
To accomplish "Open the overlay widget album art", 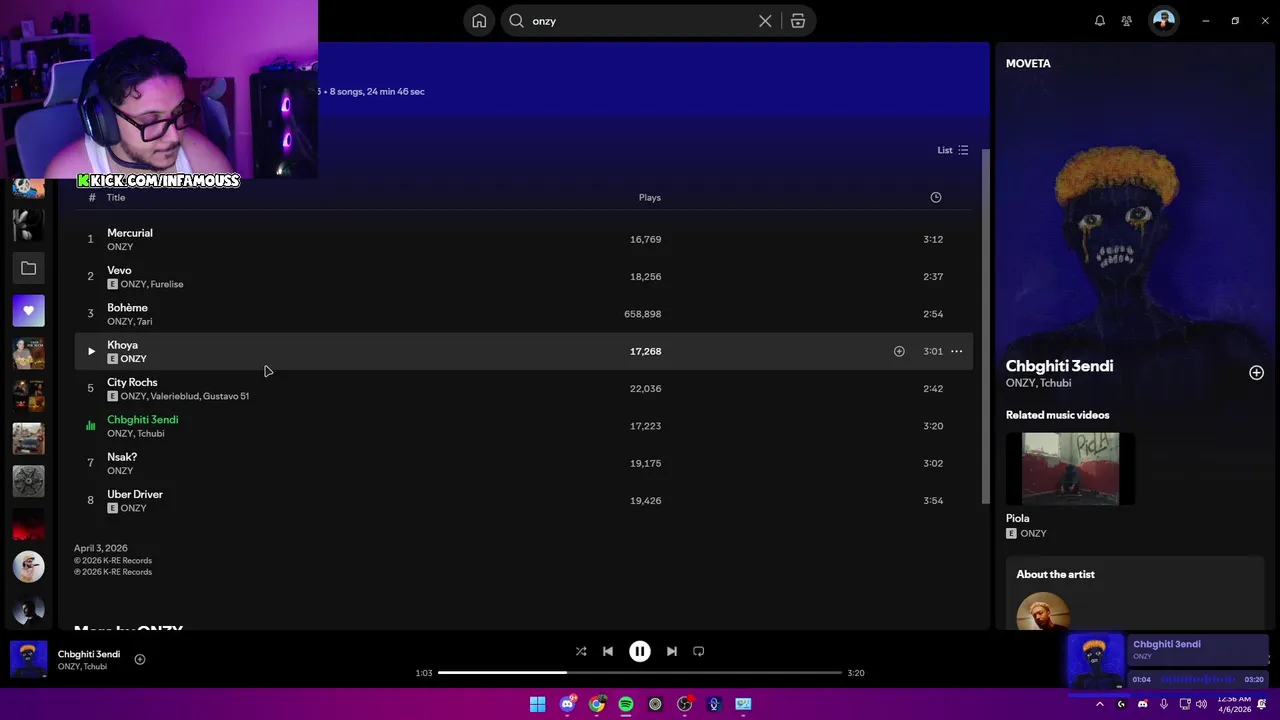I will 1096,662.
